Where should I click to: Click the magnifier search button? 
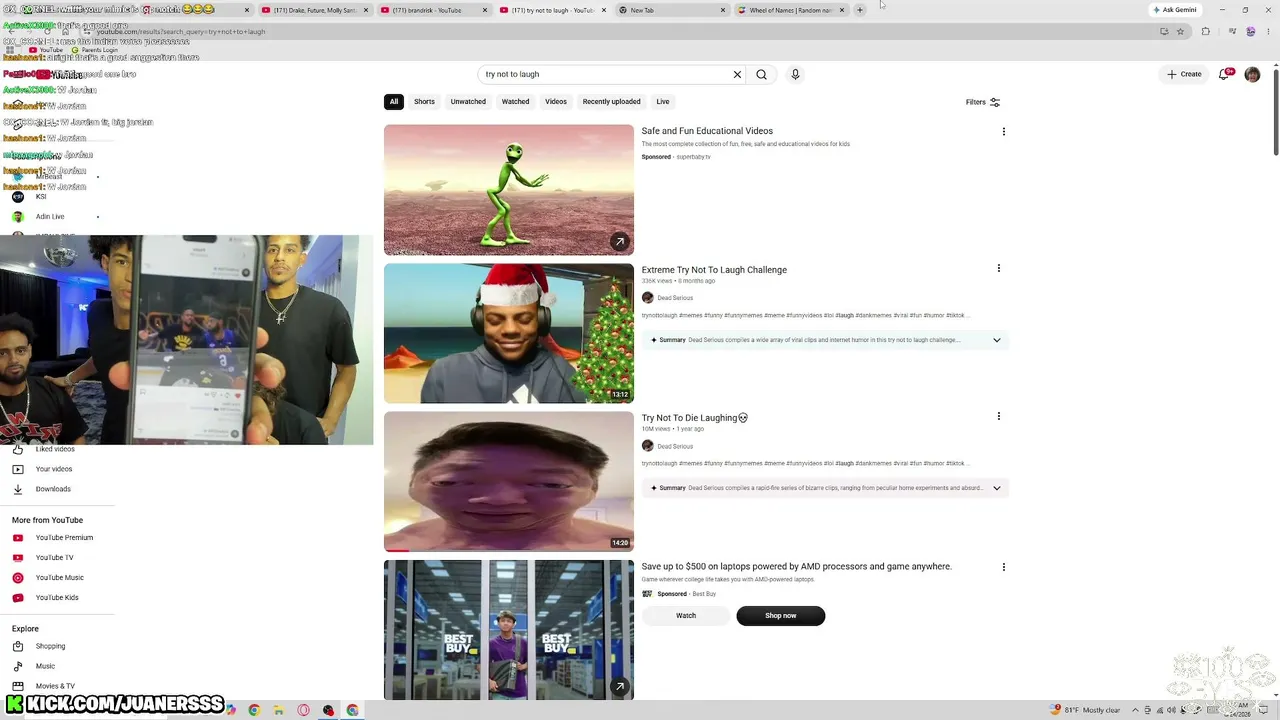[761, 74]
